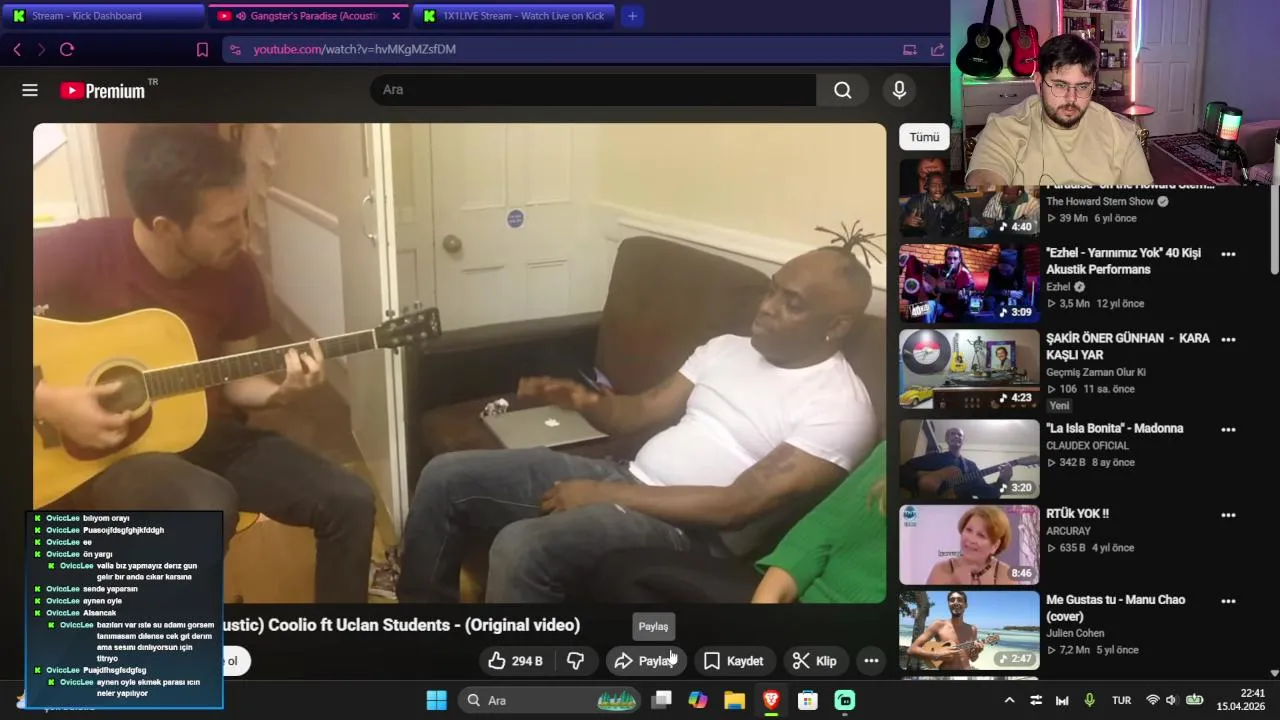Switch to Stream - Kick Dashboard tab
Viewport: 1280px width, 720px height.
pyautogui.click(x=103, y=15)
